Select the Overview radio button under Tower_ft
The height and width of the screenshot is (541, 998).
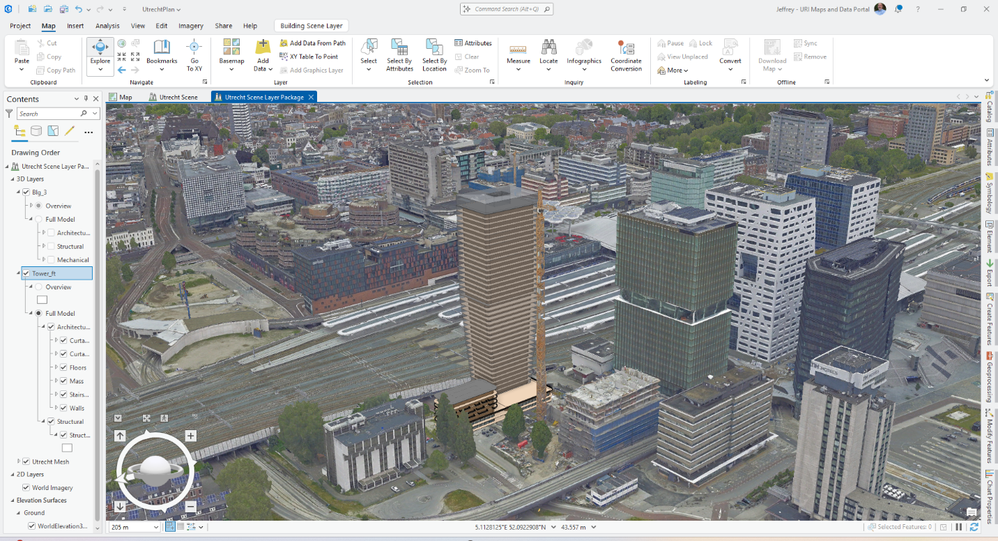pos(39,287)
